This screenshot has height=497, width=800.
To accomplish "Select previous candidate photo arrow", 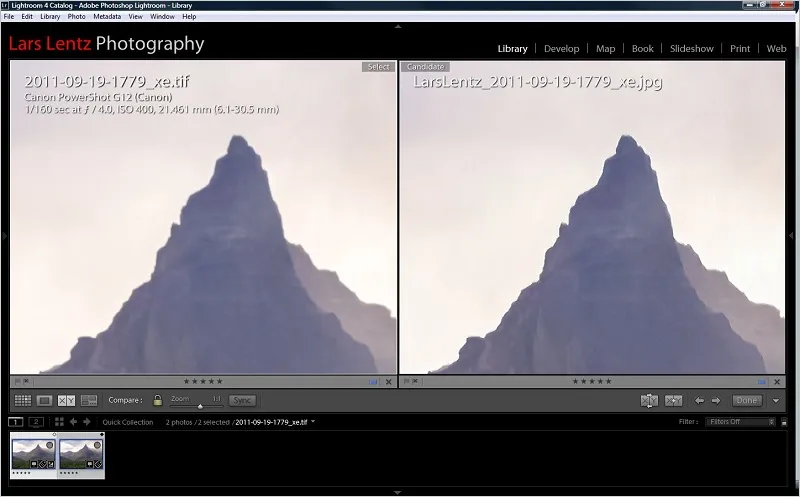I will pos(699,401).
